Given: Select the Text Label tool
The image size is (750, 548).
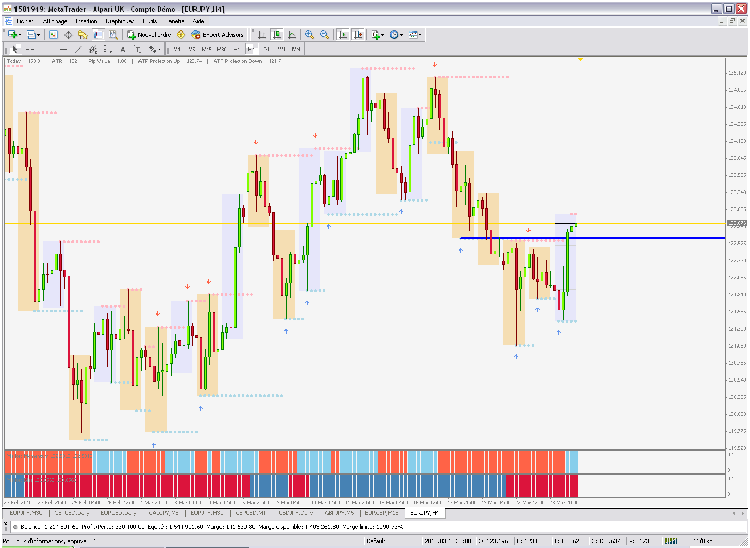Looking at the screenshot, I should 138,49.
